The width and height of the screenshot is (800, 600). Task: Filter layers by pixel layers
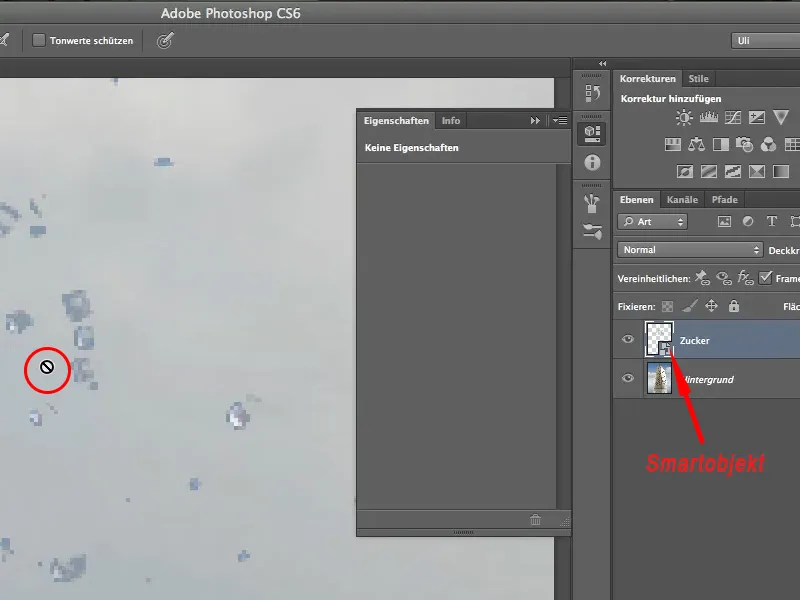coord(724,221)
